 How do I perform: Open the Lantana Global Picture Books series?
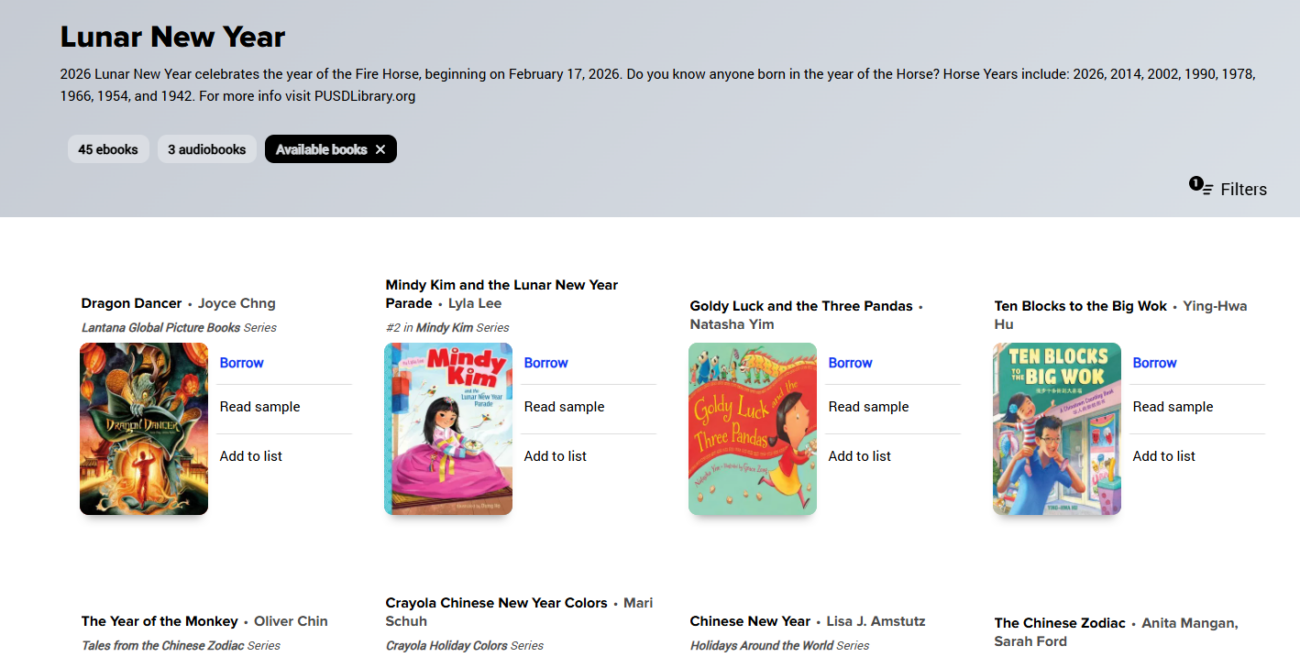click(x=161, y=328)
